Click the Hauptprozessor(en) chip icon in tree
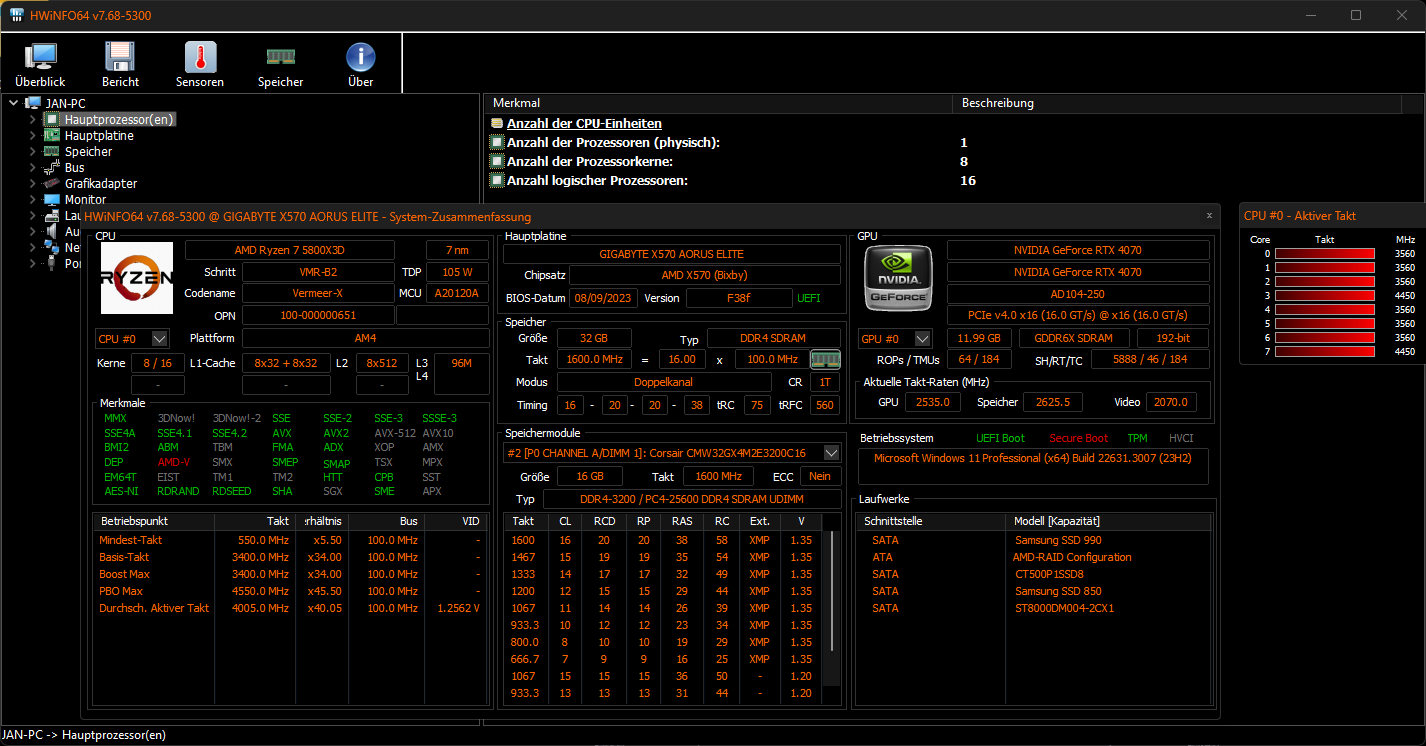This screenshot has height=746, width=1426. 52,119
